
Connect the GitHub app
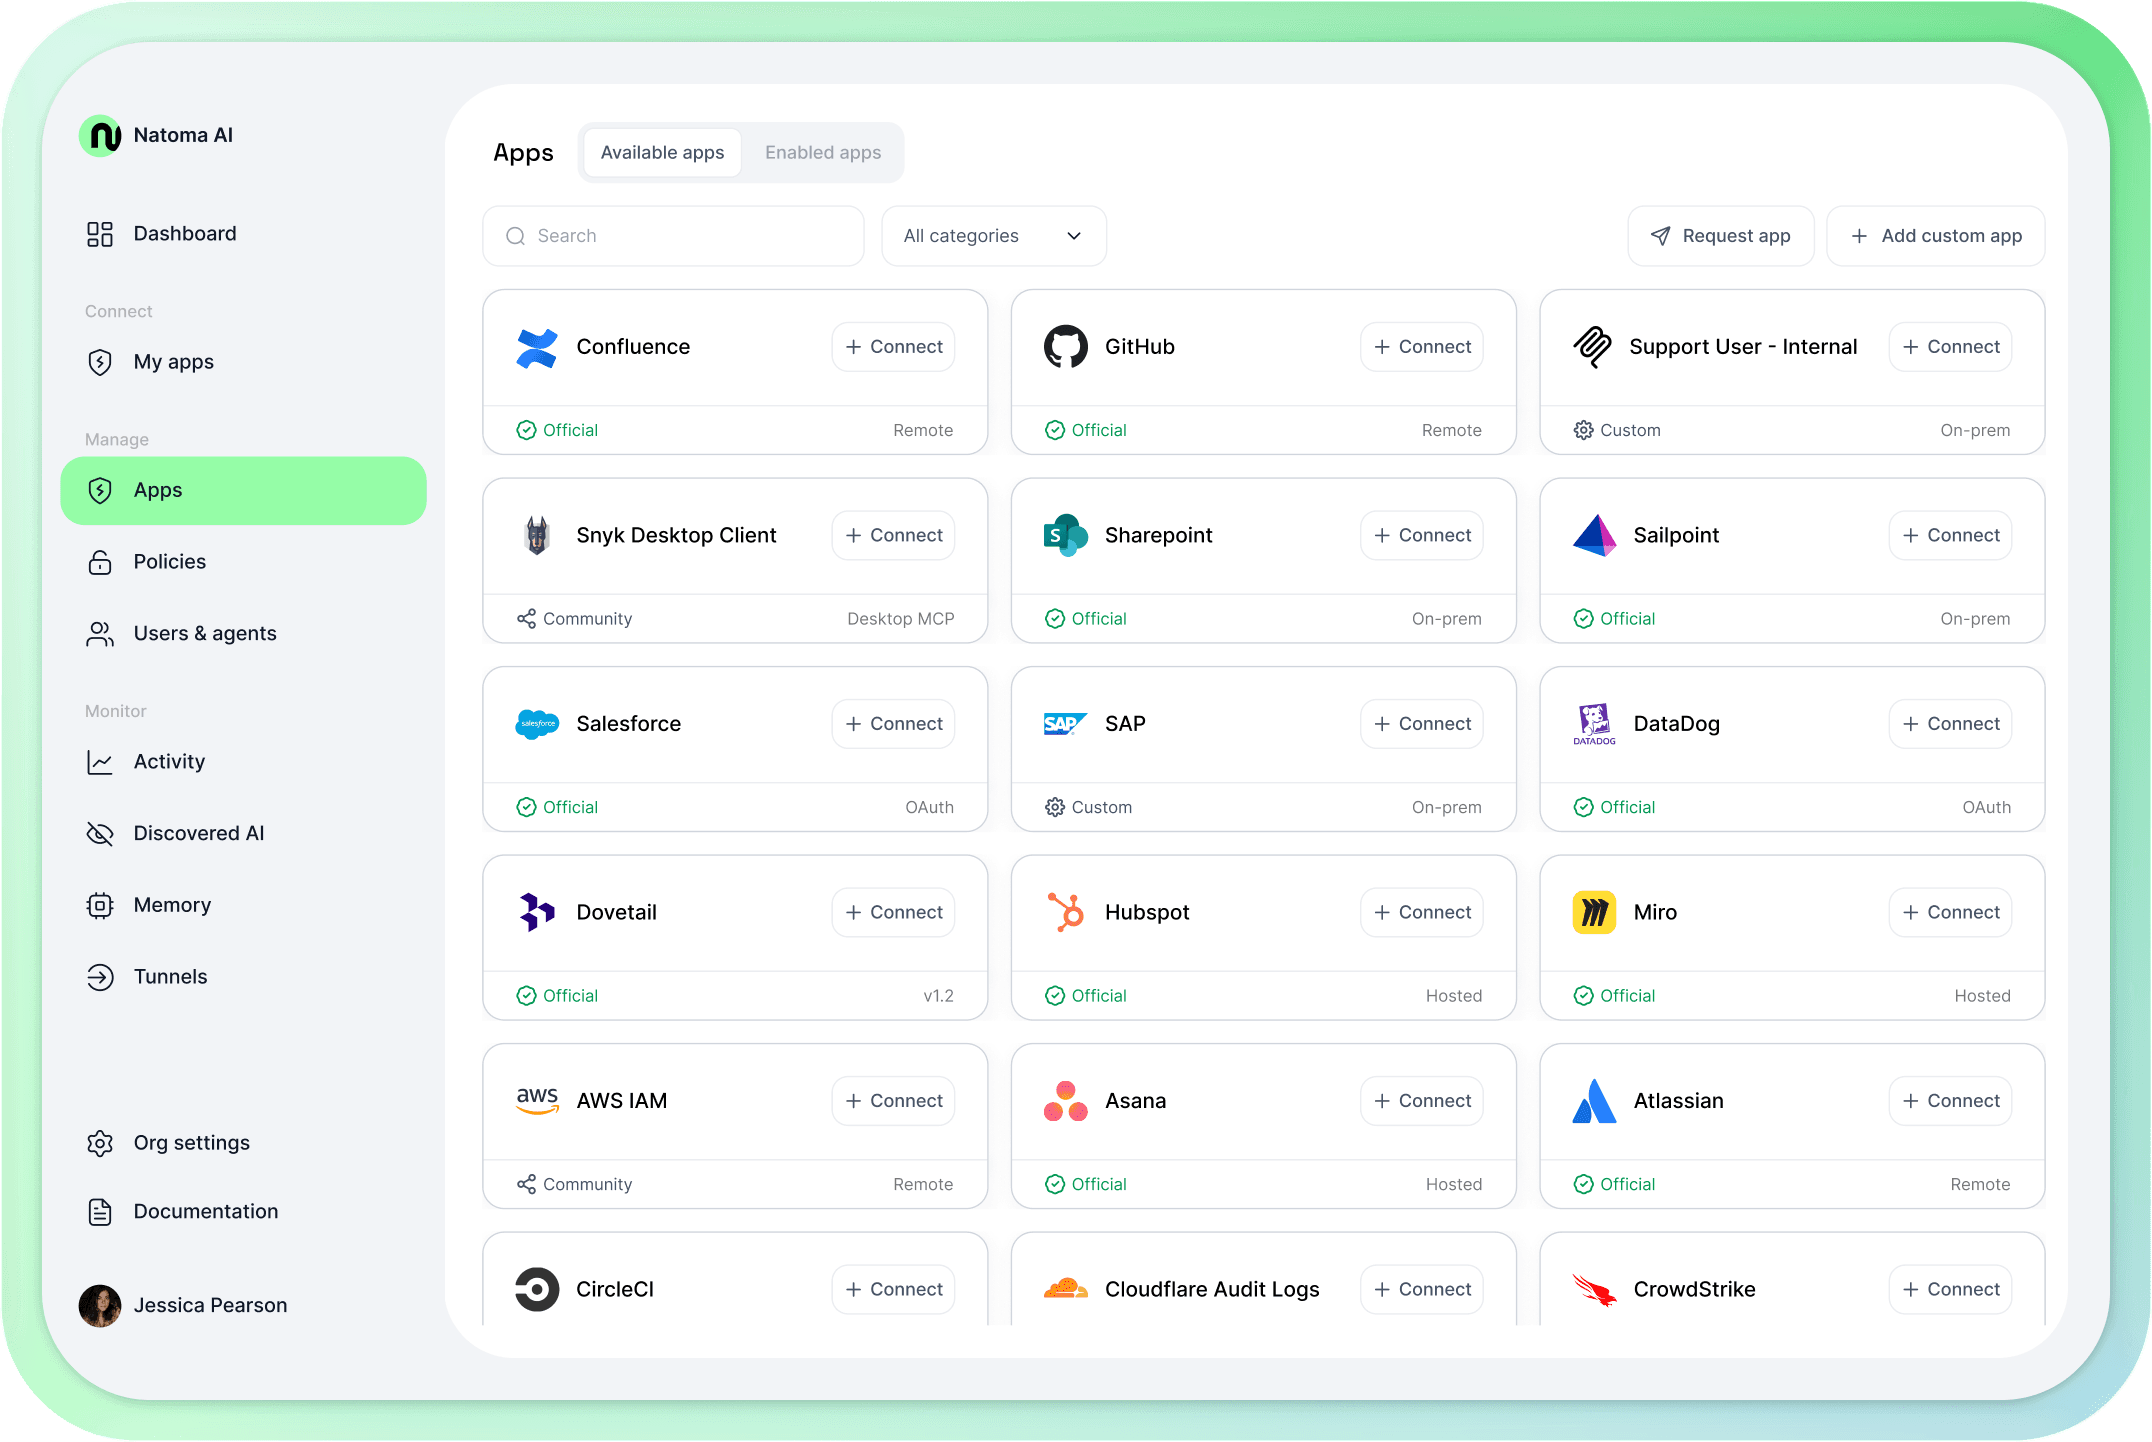(1421, 346)
